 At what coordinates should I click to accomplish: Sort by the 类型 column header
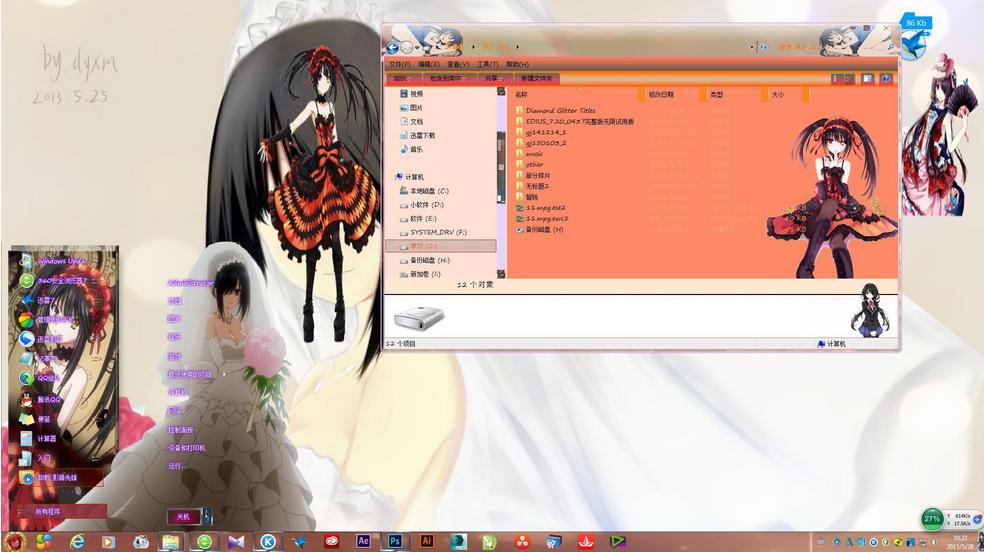pyautogui.click(x=716, y=94)
